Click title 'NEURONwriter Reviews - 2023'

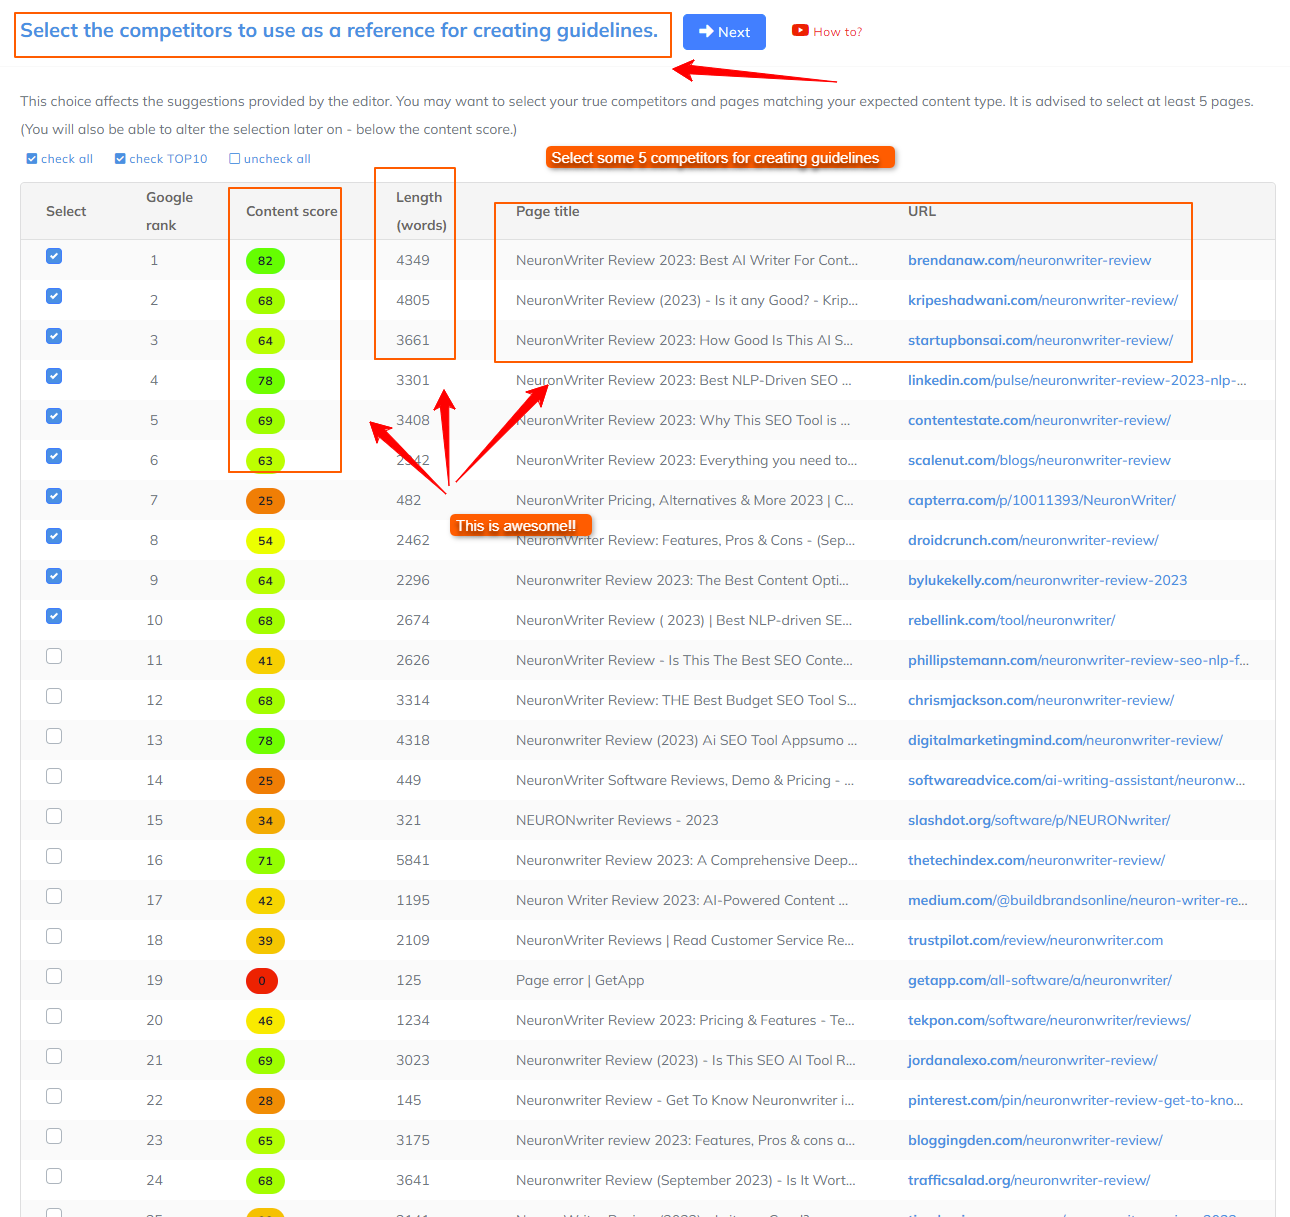tap(617, 820)
